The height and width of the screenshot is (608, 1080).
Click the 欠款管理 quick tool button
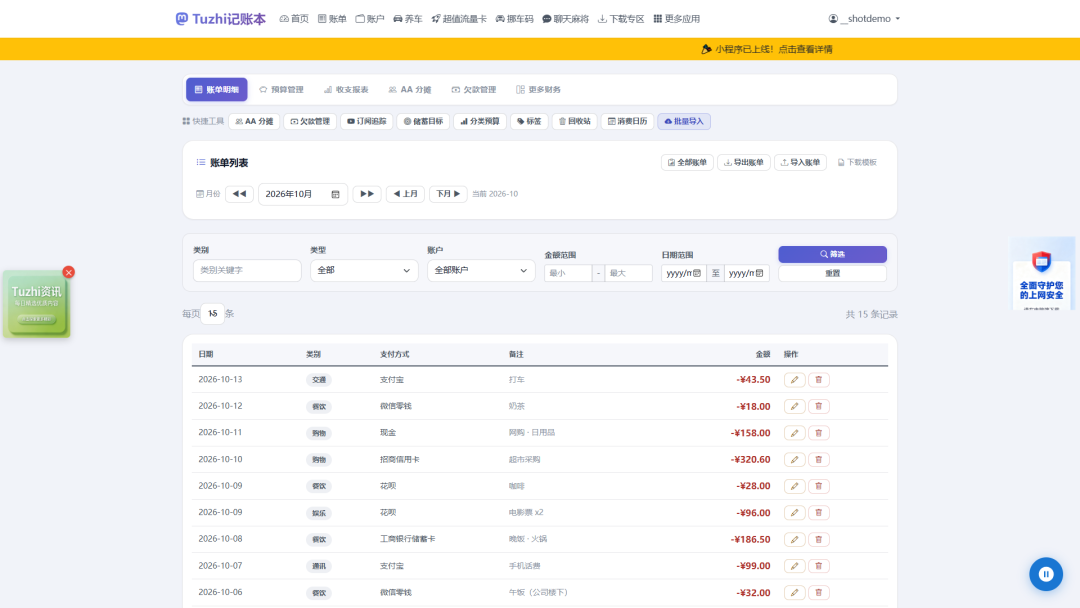click(310, 121)
